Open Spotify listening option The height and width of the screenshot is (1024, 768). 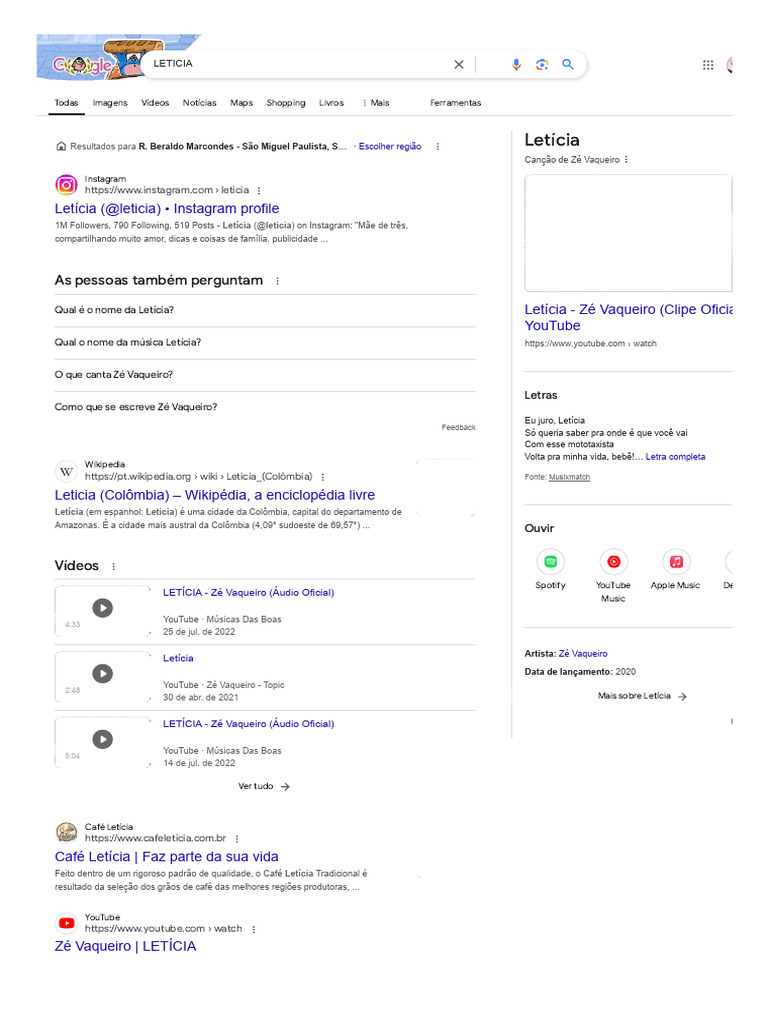click(550, 562)
